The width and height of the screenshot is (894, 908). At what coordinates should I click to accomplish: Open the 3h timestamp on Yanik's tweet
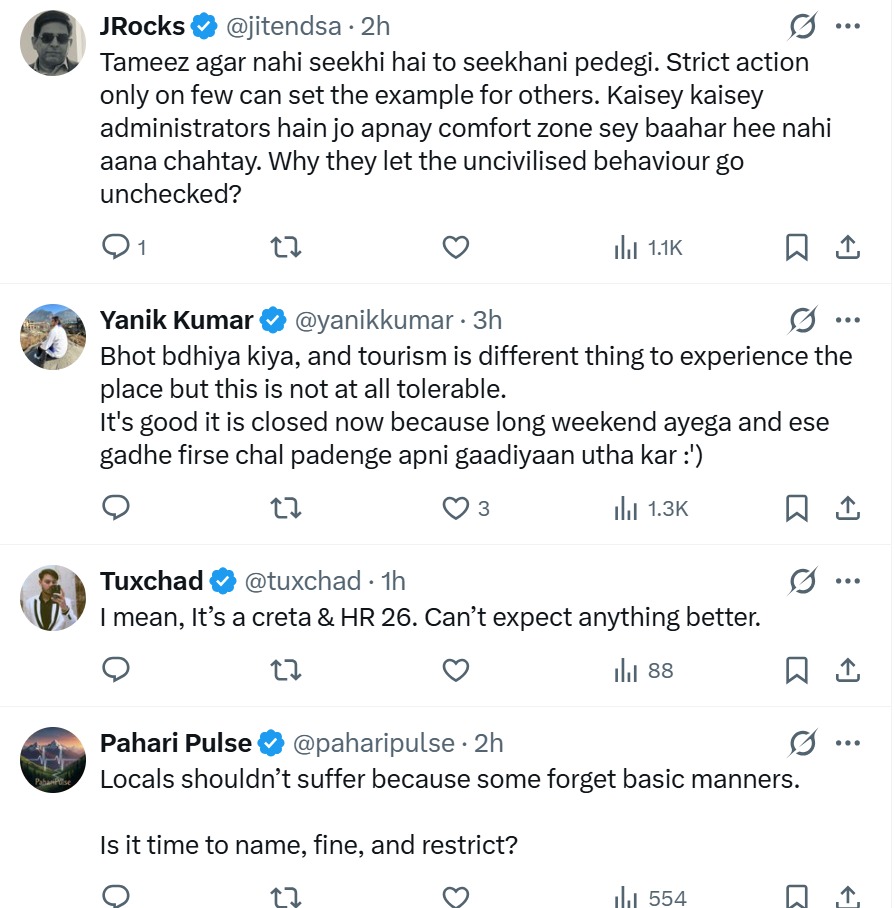click(x=487, y=320)
